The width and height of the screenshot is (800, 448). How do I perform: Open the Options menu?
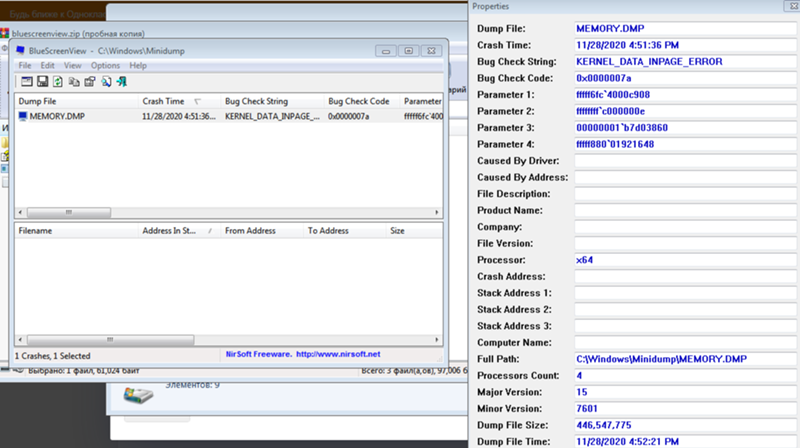pyautogui.click(x=105, y=65)
